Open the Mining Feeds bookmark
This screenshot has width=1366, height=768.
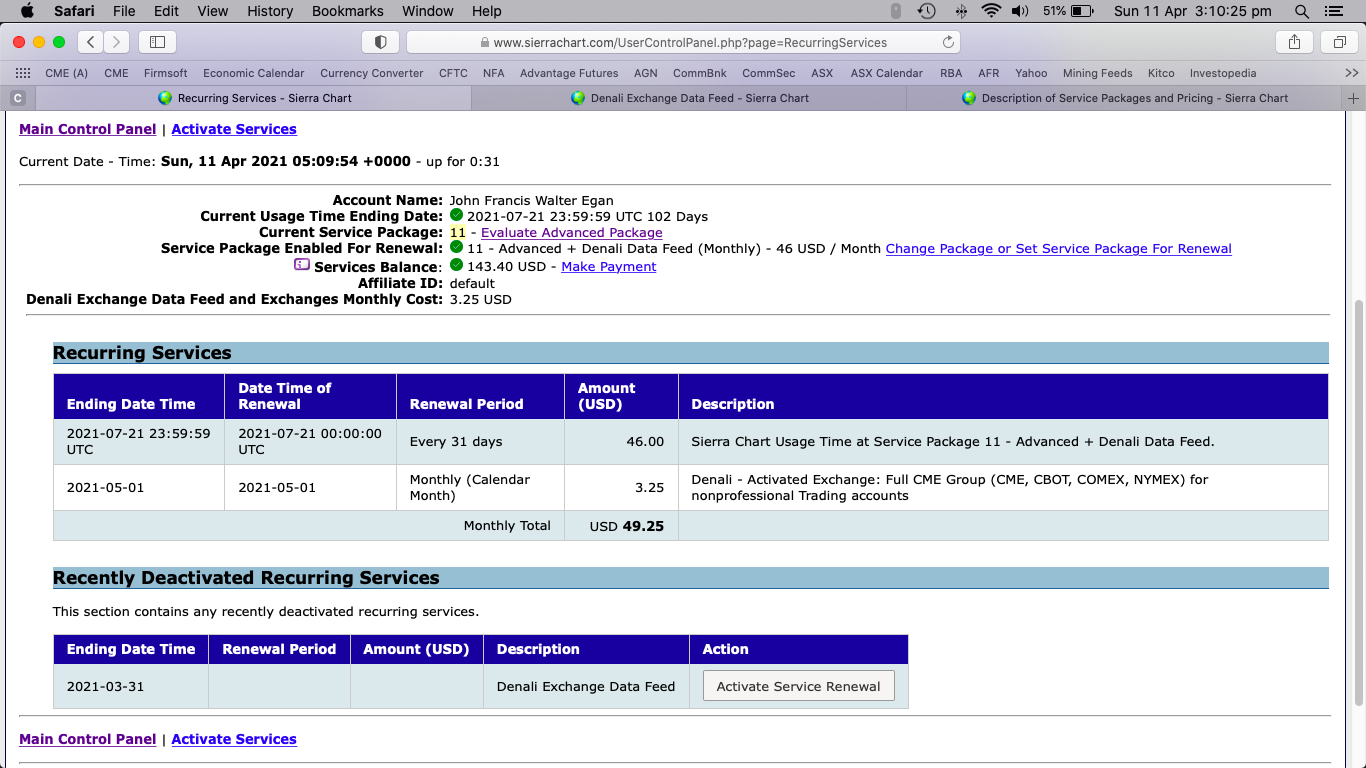click(x=1098, y=73)
